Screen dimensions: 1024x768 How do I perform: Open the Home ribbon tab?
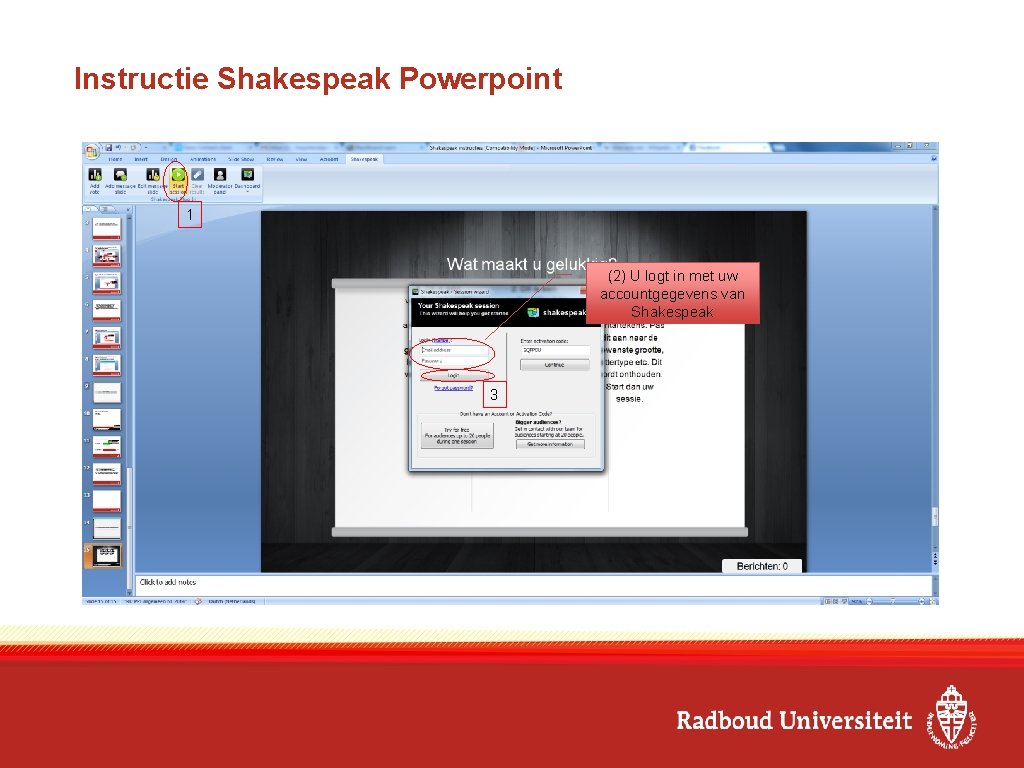[115, 159]
